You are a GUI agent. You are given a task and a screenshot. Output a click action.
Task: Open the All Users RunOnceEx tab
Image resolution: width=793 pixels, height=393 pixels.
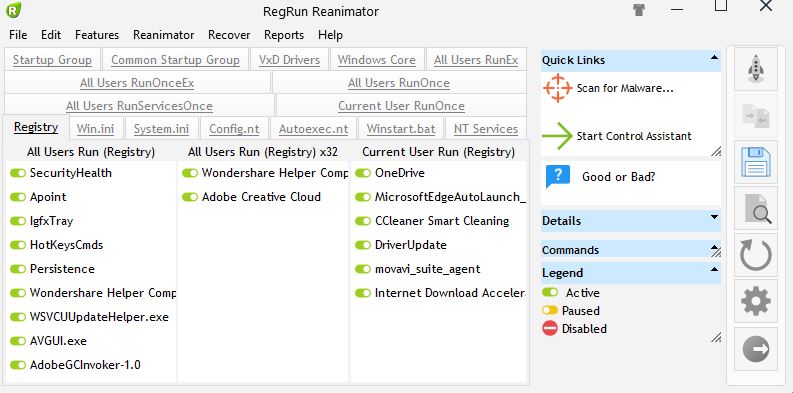(137, 83)
